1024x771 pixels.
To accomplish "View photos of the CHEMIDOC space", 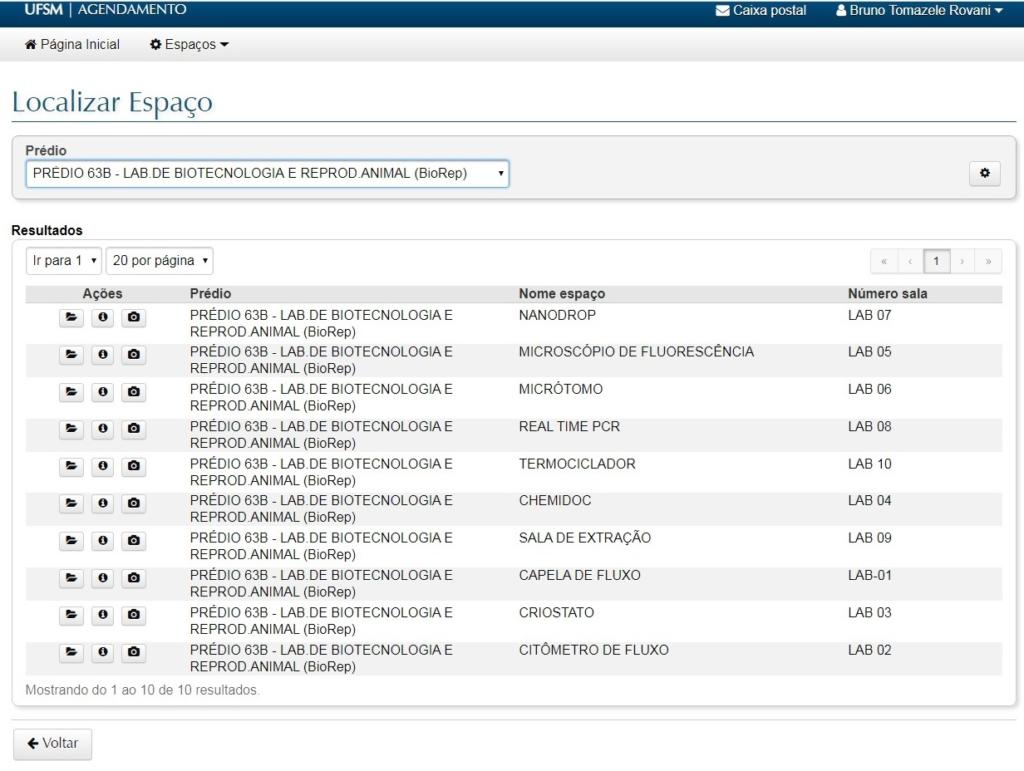I will tap(134, 503).
